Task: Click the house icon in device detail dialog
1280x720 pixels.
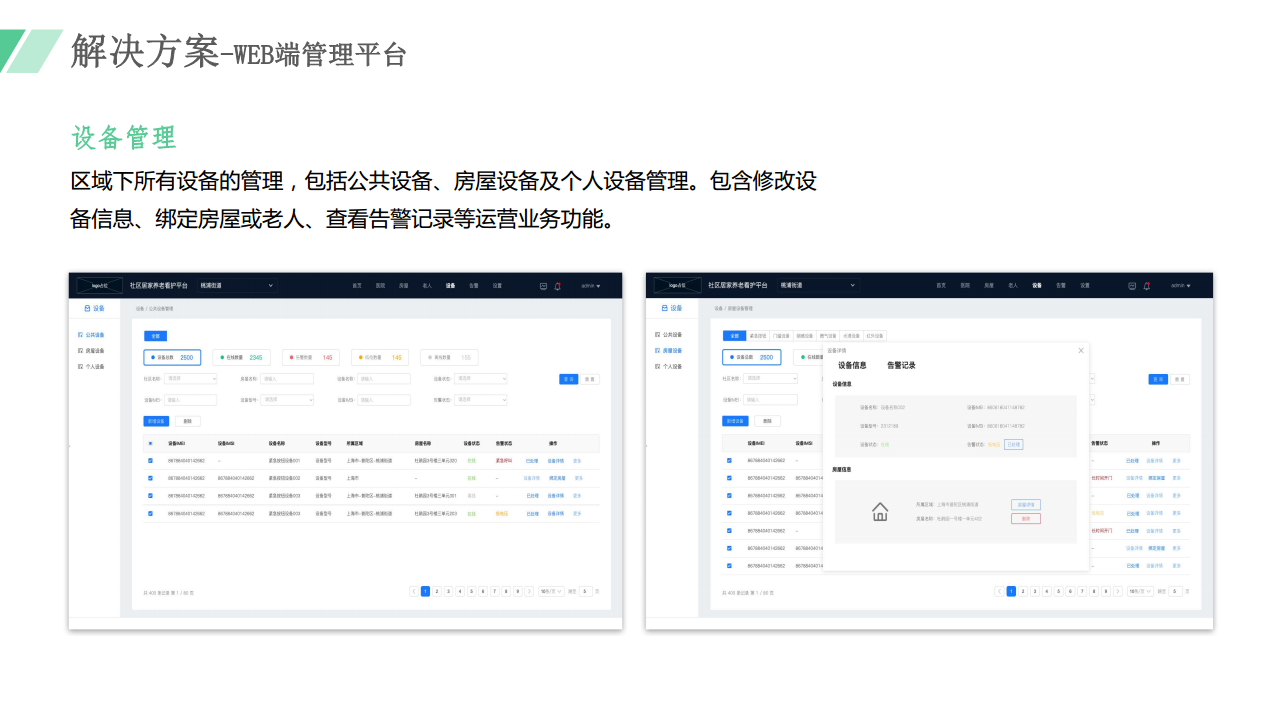Action: pos(880,512)
